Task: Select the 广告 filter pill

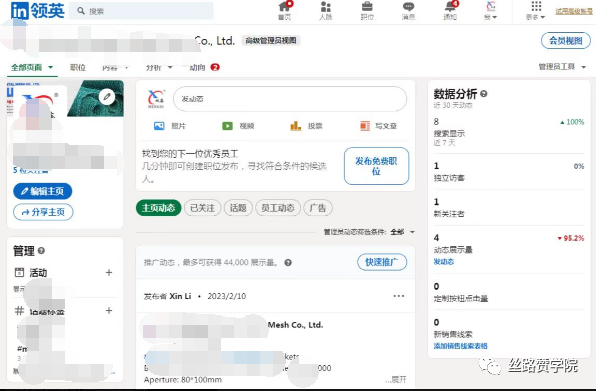Action: point(318,208)
